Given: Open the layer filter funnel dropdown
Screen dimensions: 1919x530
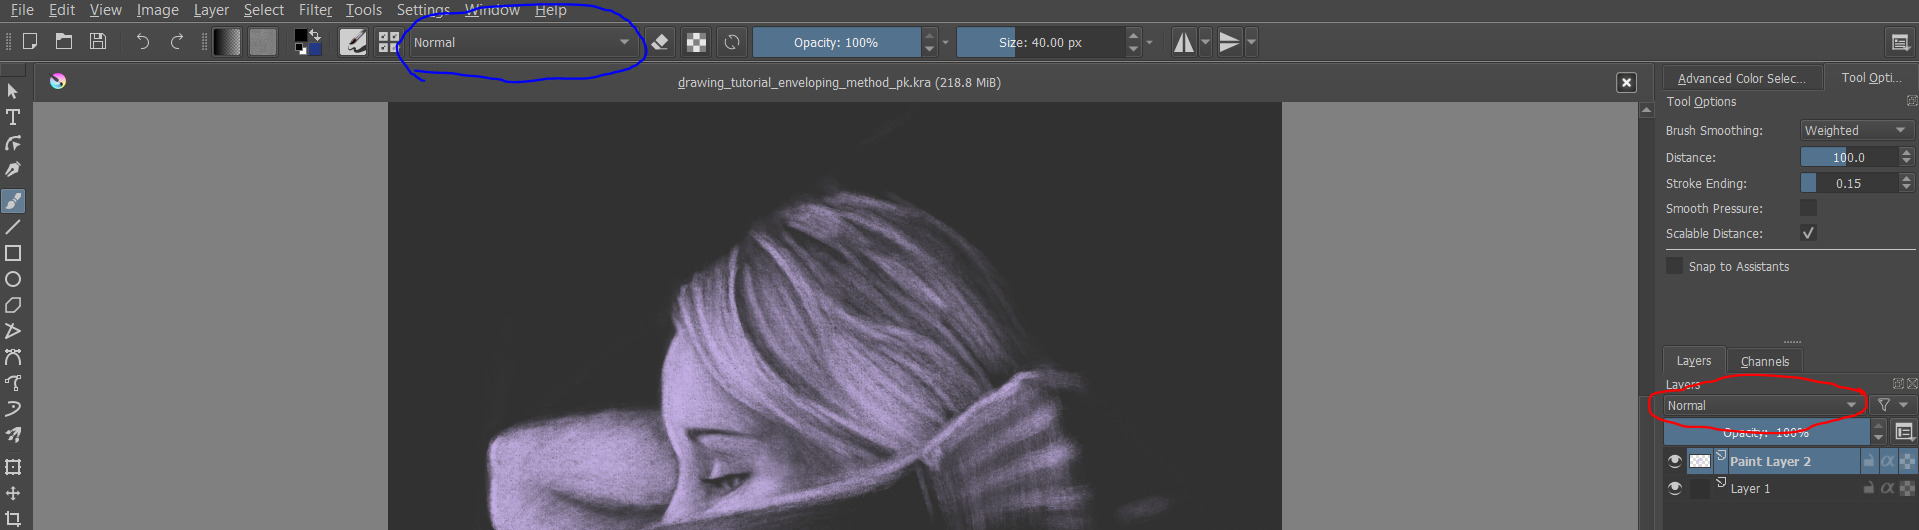Looking at the screenshot, I should [1893, 405].
